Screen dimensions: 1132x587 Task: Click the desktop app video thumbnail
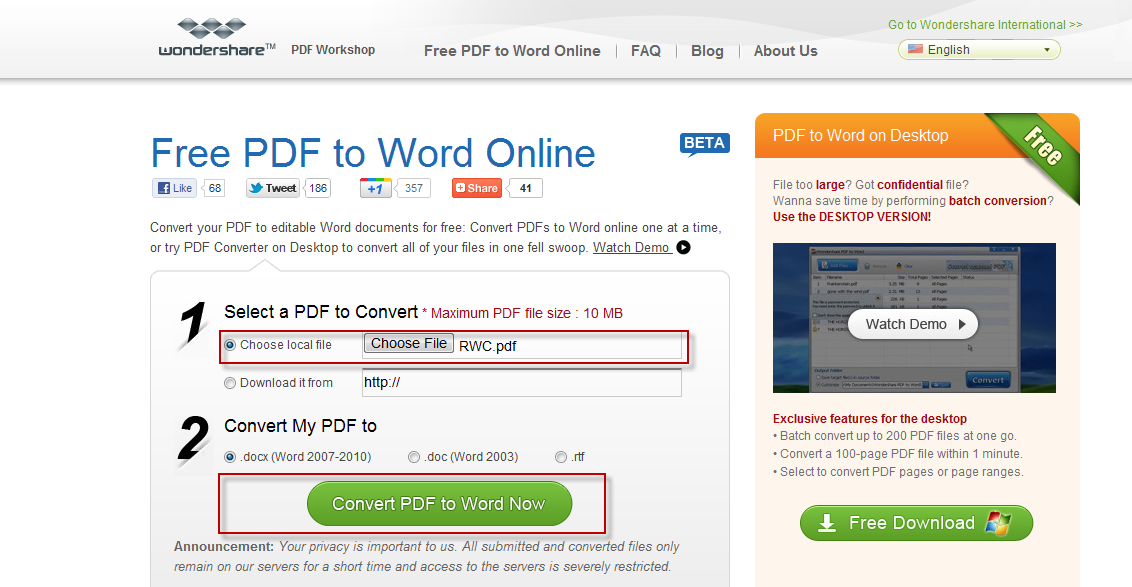tap(914, 318)
